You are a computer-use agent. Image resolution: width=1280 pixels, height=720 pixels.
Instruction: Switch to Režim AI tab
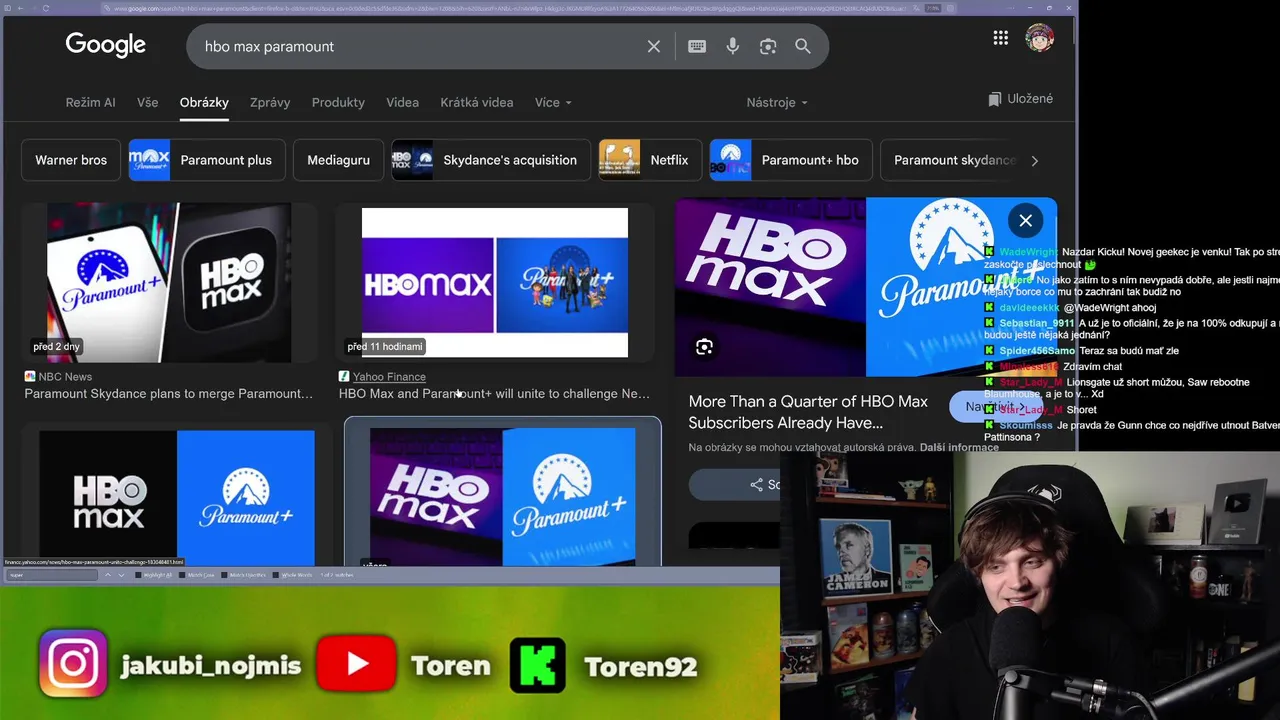[x=90, y=102]
